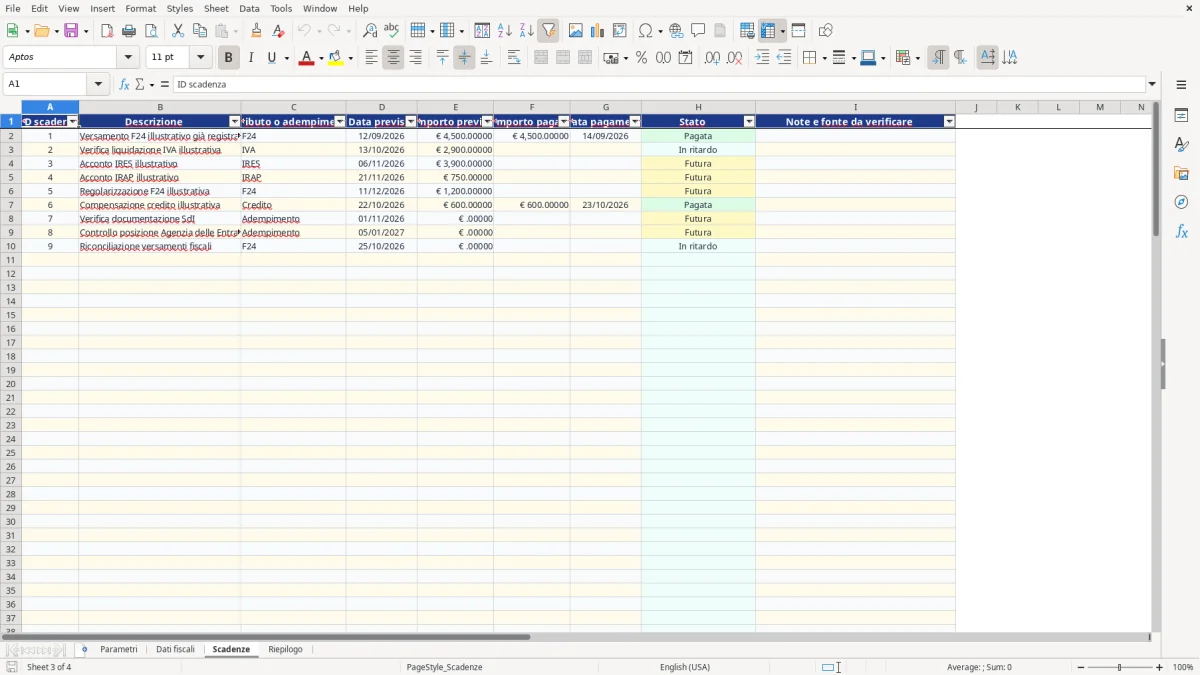The width and height of the screenshot is (1200, 675).
Task: Insert an image
Action: click(x=576, y=31)
